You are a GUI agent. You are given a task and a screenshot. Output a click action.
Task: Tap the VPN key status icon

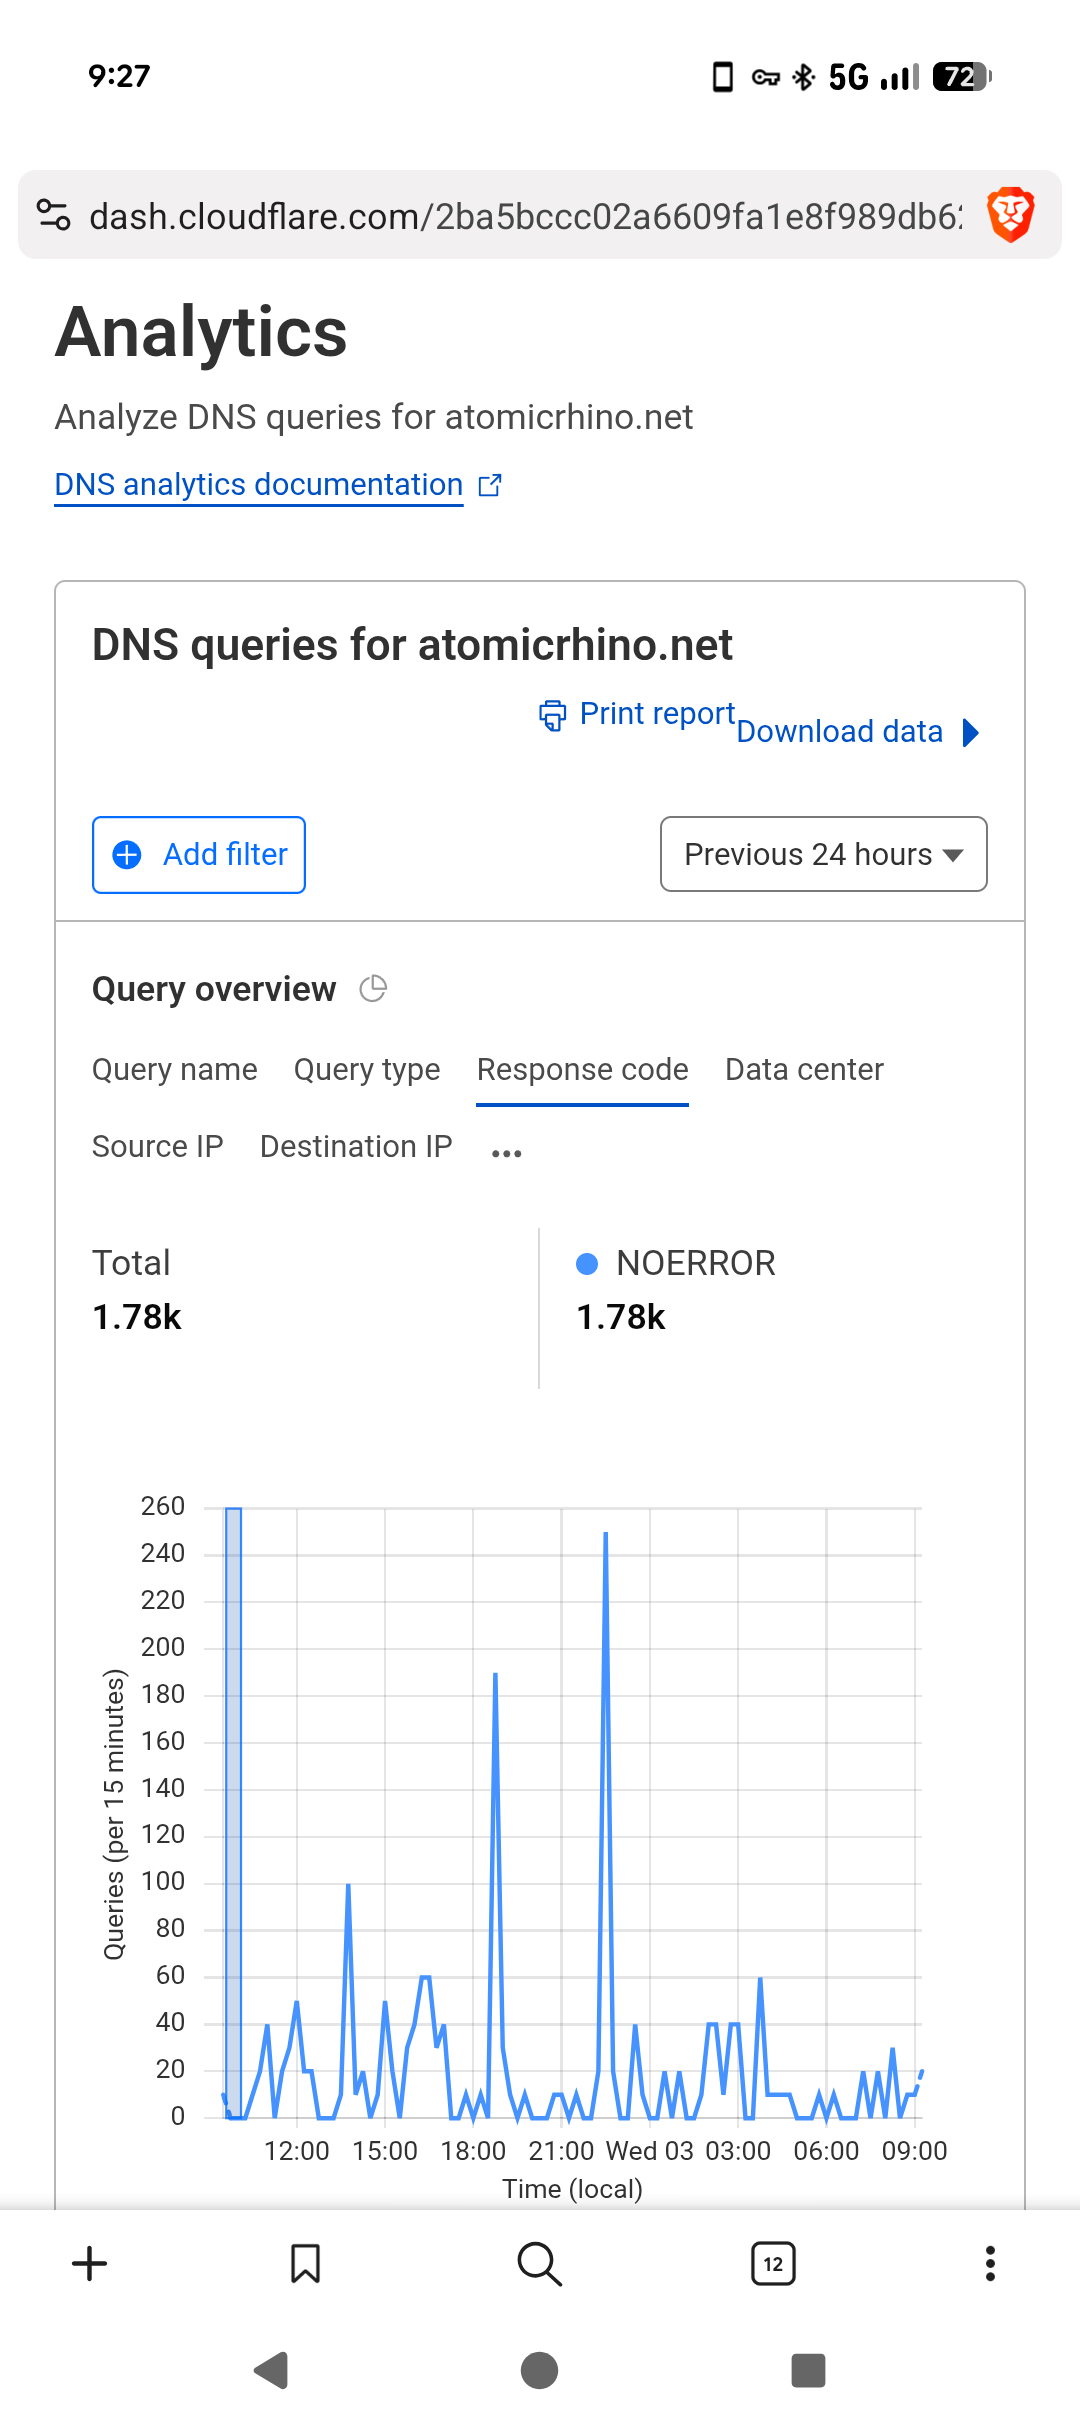(x=766, y=77)
